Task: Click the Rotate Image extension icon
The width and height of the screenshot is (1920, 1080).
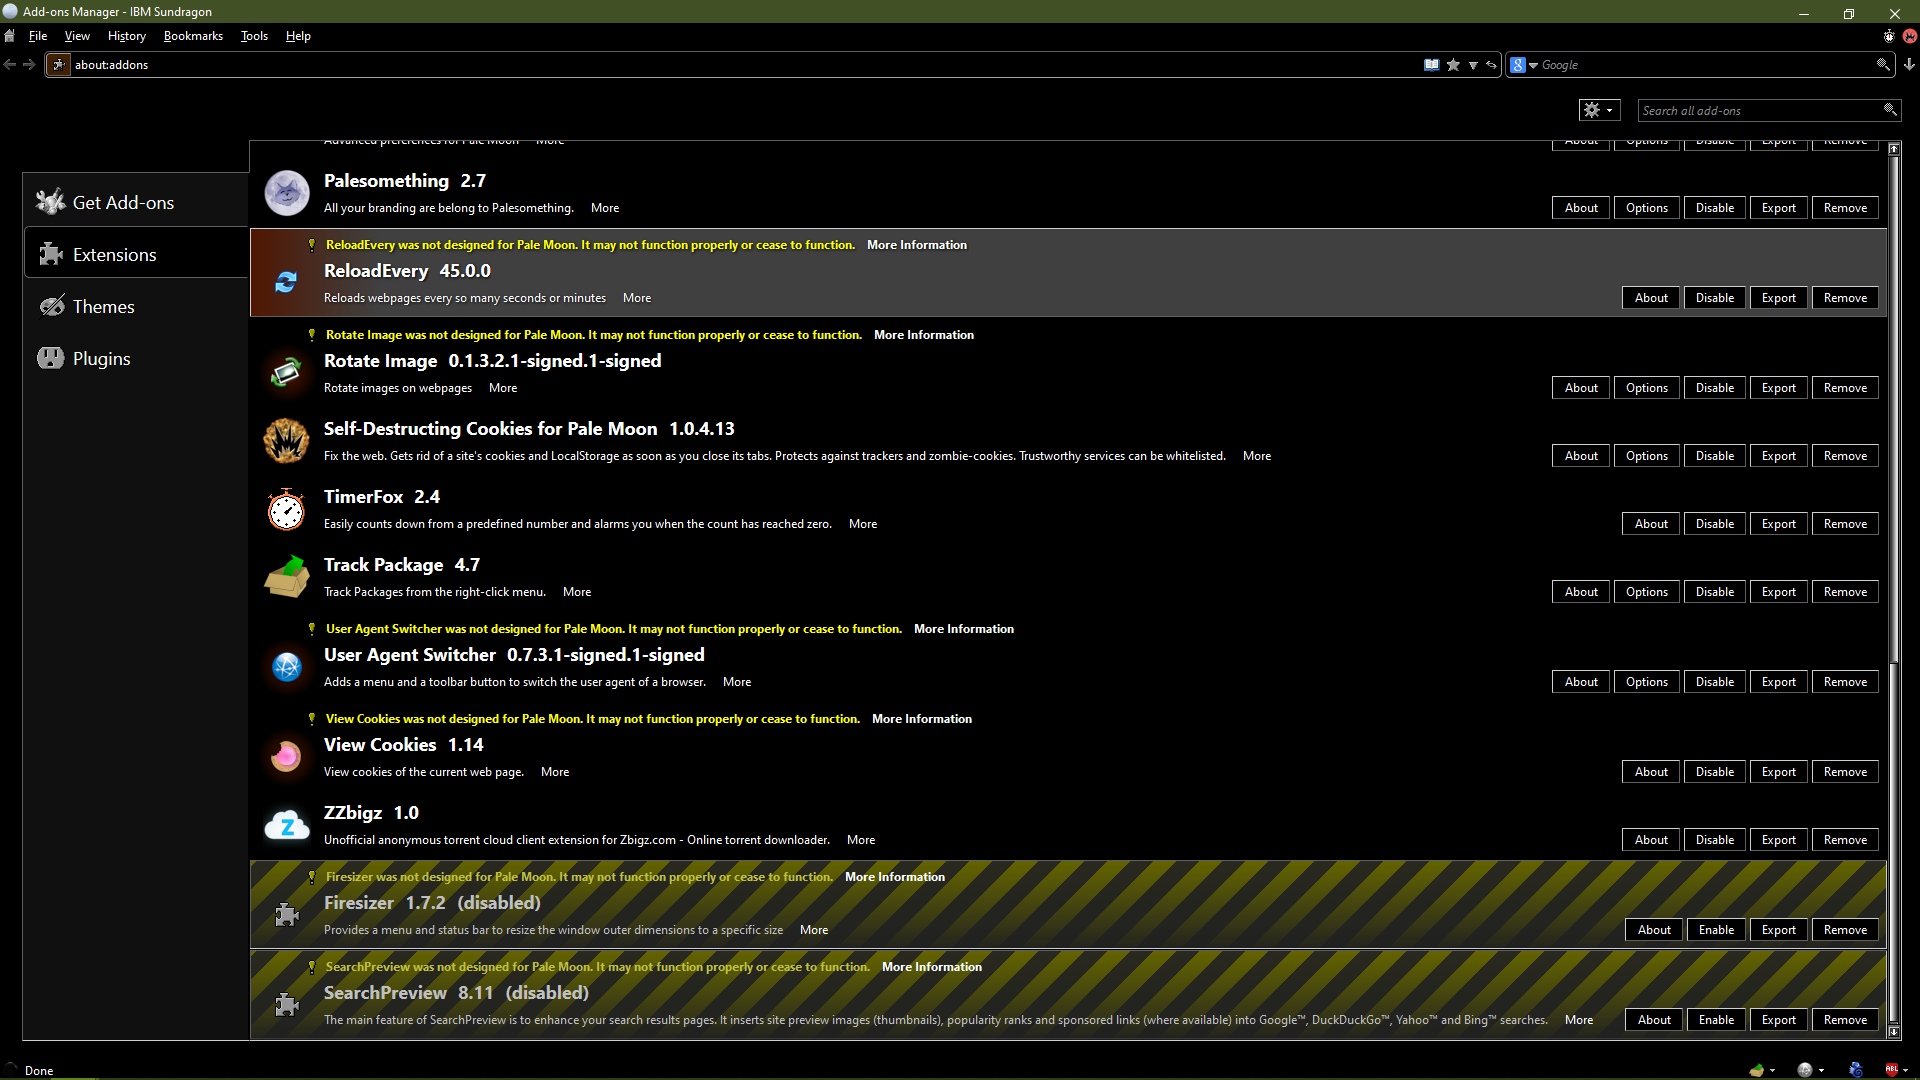Action: (286, 373)
